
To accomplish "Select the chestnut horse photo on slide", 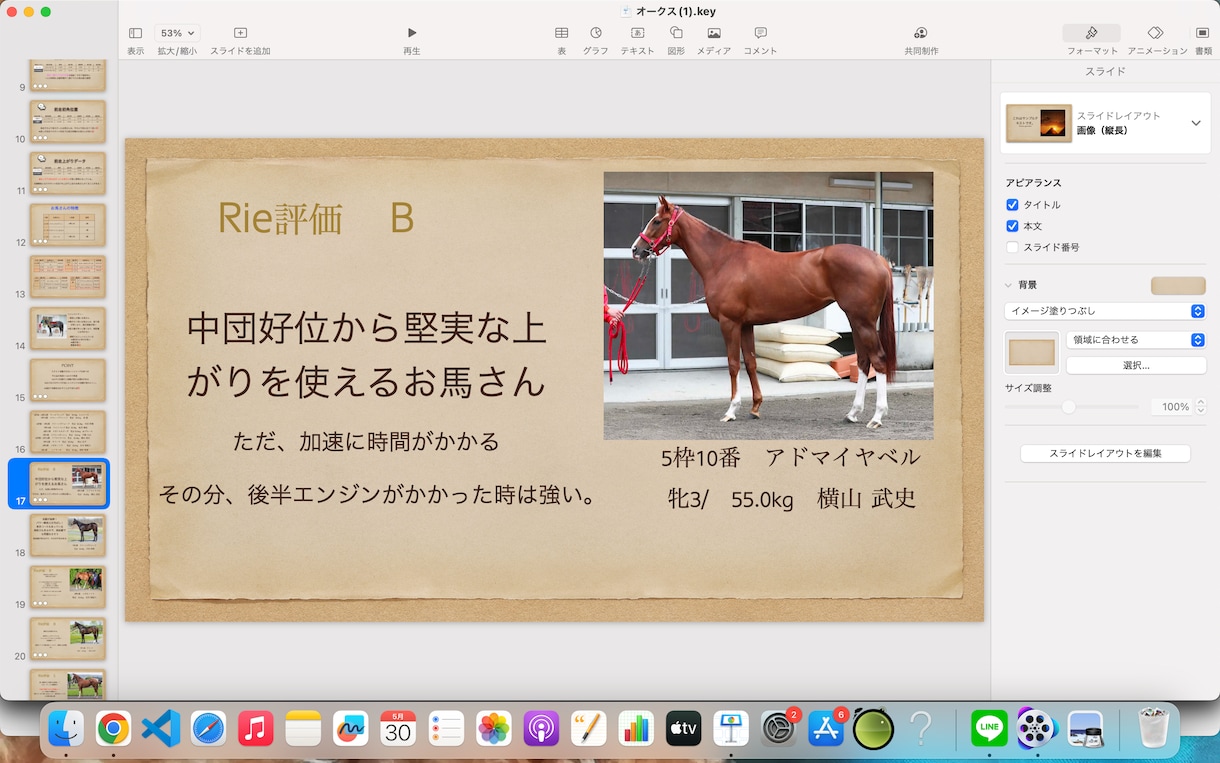I will click(768, 306).
